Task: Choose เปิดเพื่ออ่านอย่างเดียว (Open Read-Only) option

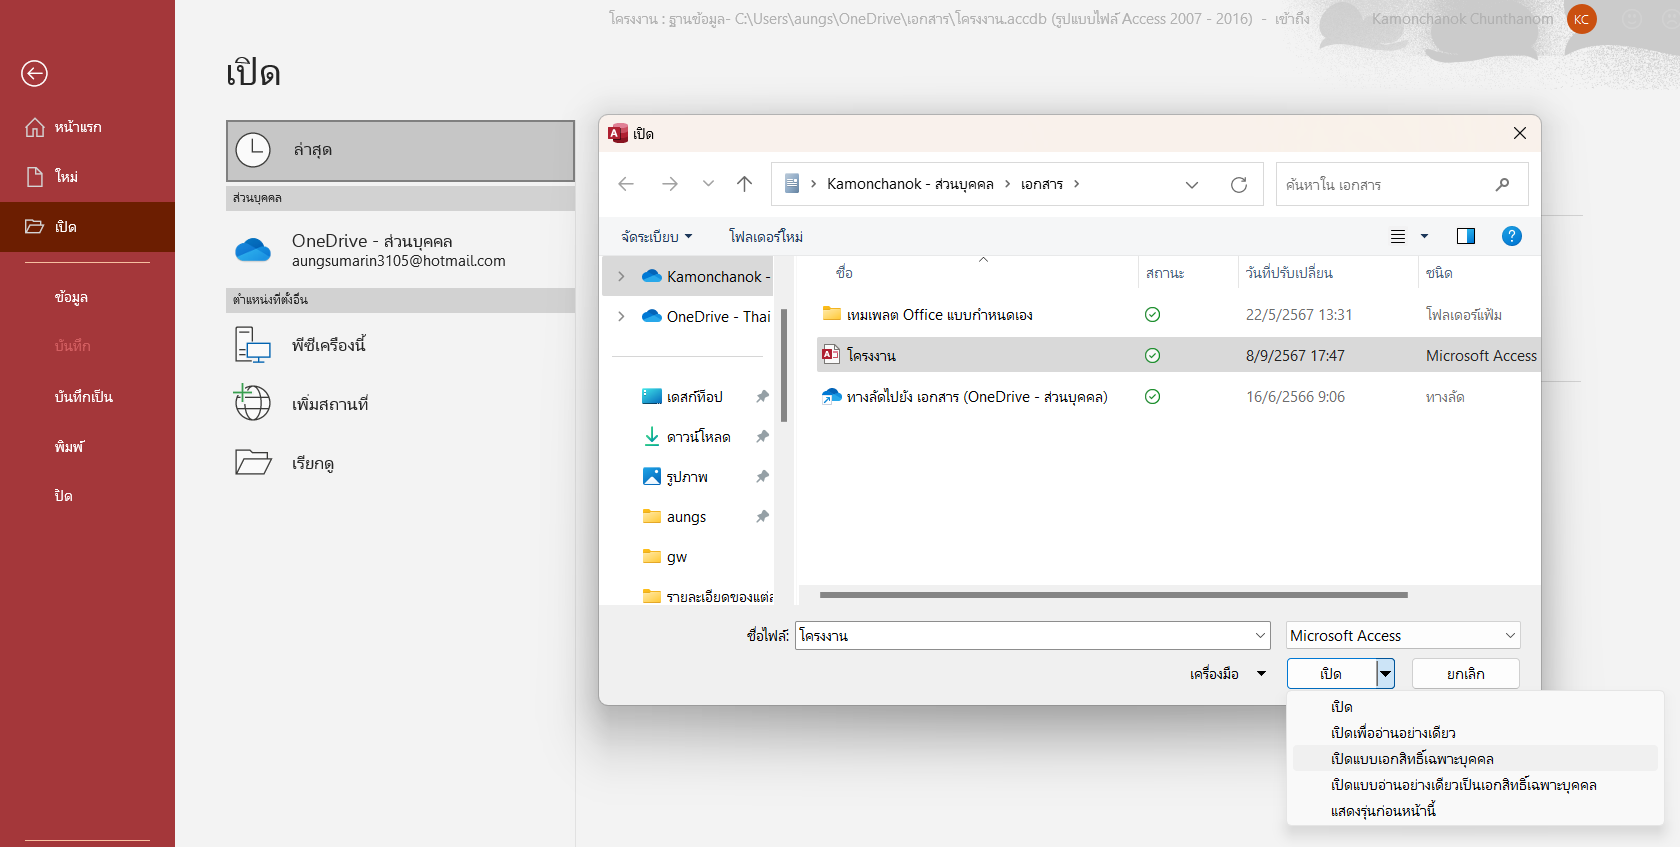Action: 1392,733
